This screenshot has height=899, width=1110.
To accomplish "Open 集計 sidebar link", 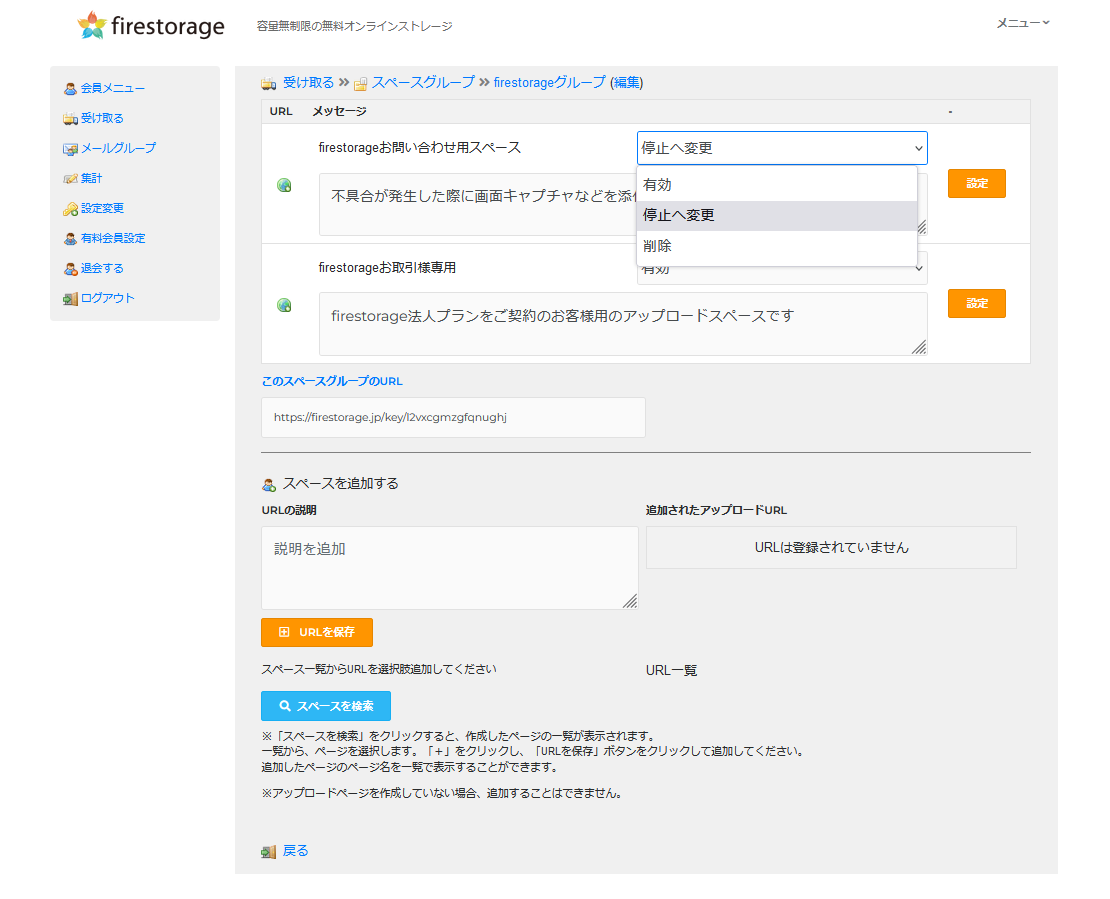I will [x=91, y=178].
